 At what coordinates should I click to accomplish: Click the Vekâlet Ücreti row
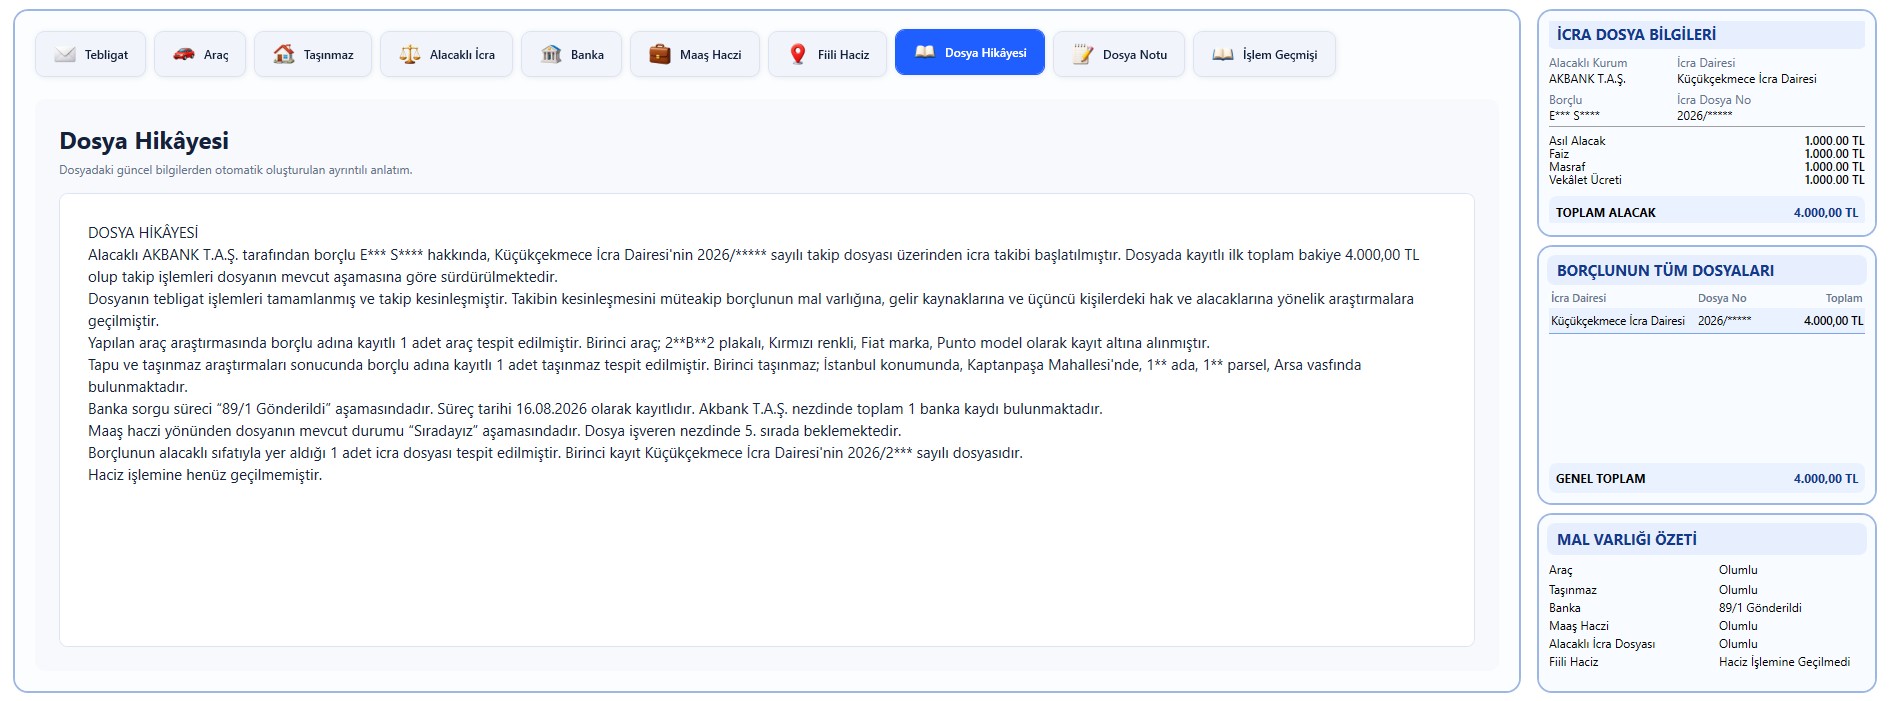[x=1706, y=180]
